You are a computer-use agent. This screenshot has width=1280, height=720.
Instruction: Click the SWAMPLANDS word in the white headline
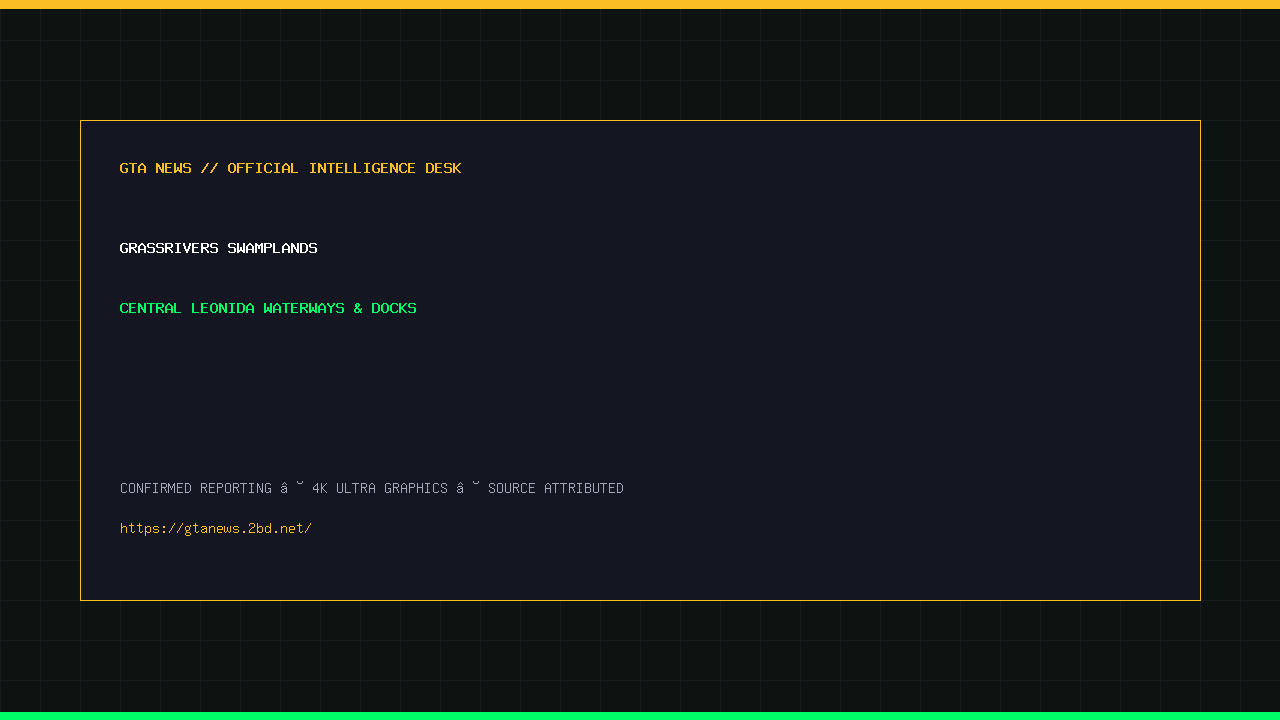coord(272,248)
